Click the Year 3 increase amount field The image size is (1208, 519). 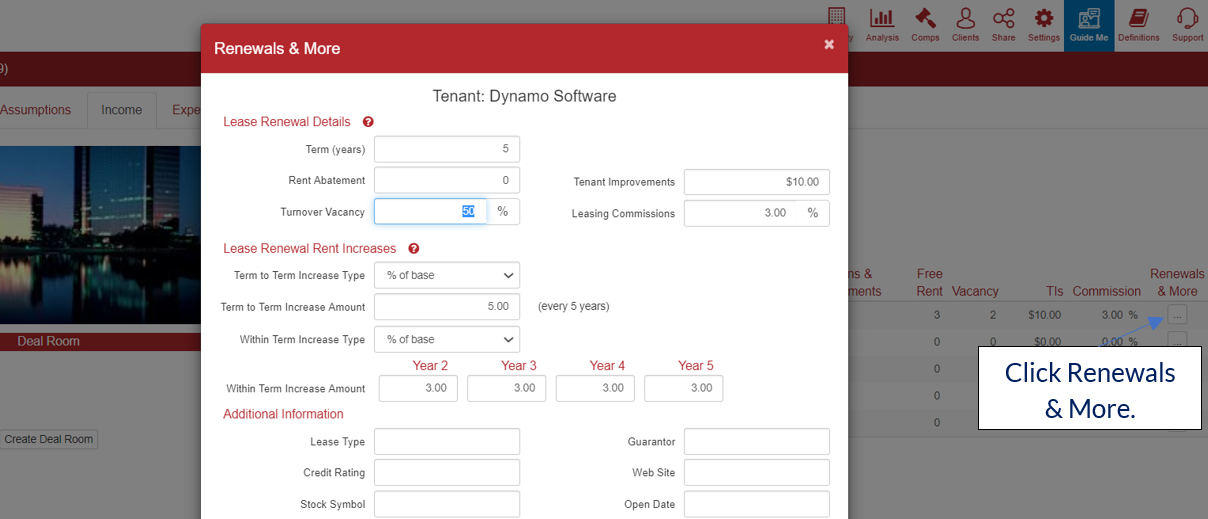[507, 388]
